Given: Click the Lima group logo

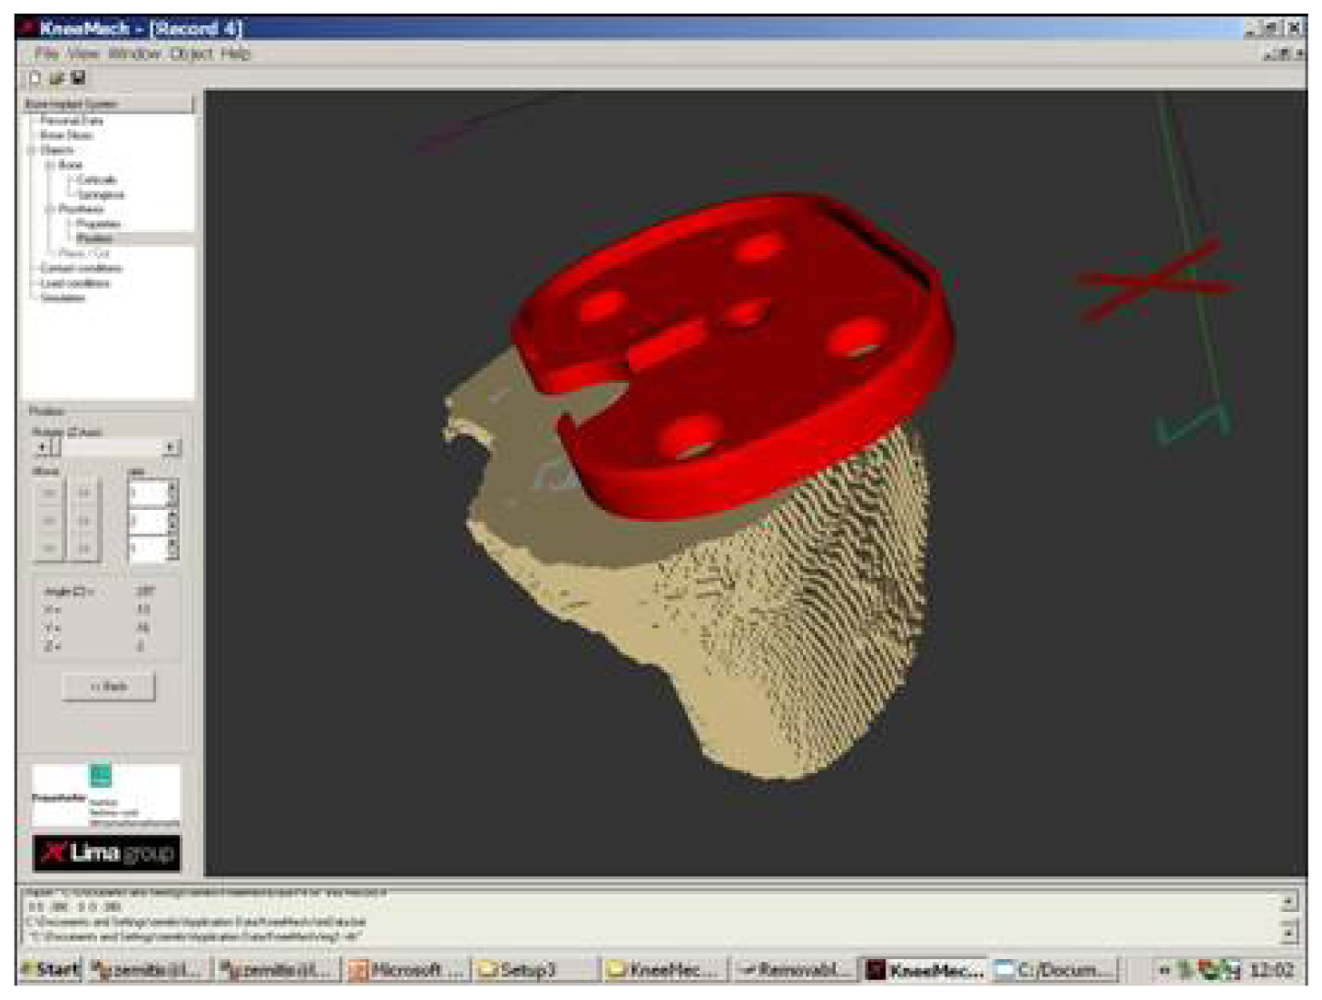Looking at the screenshot, I should tap(107, 852).
